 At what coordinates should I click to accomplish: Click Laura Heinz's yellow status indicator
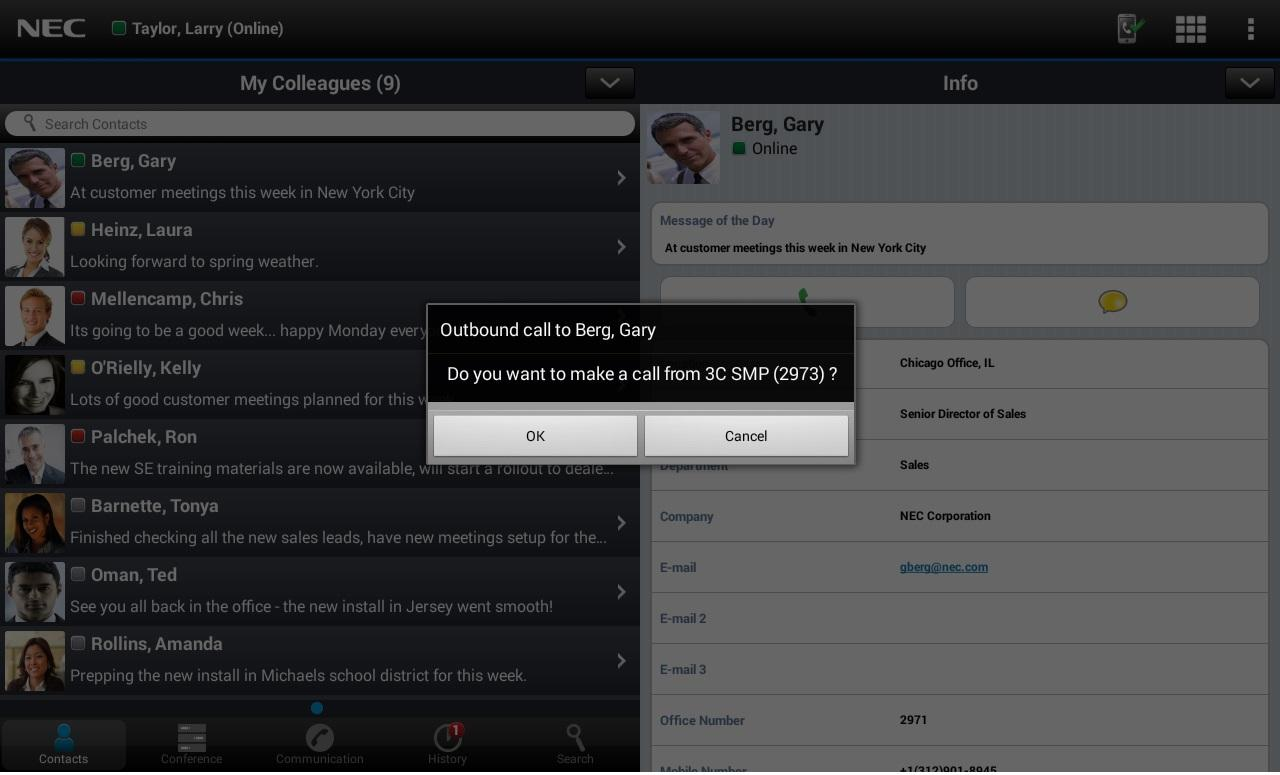click(78, 229)
